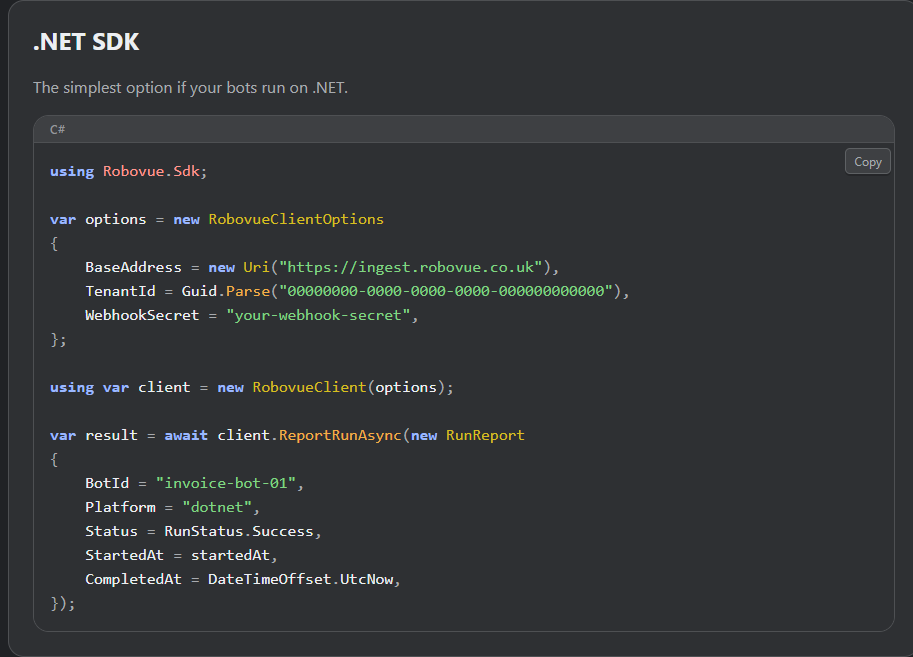The height and width of the screenshot is (657, 913).
Task: Click the StartedAt property name
Action: pyautogui.click(x=125, y=555)
